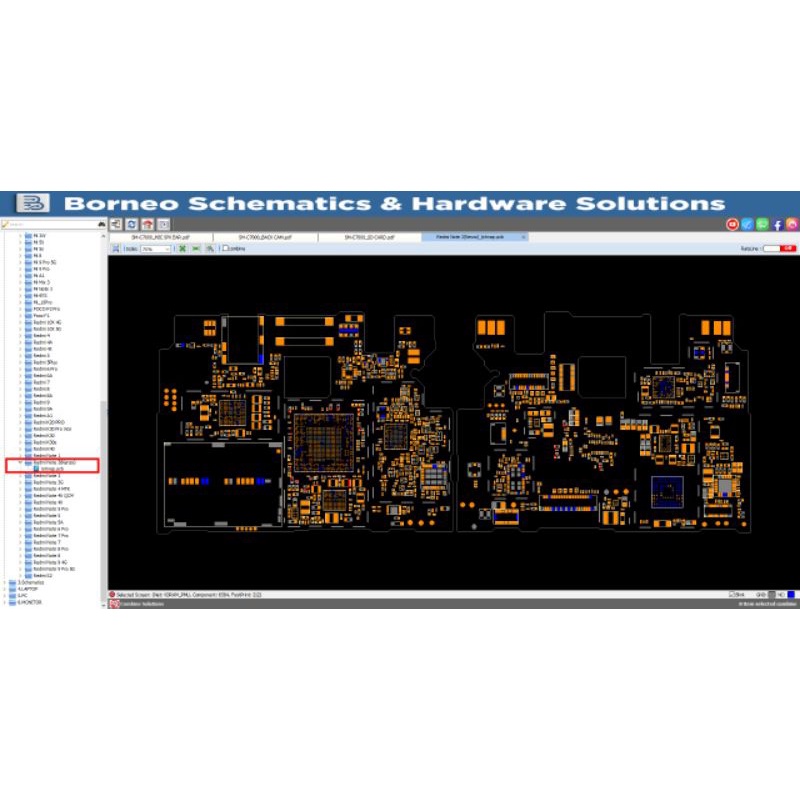The image size is (800, 800).
Task: Open the bitmap.pcb file in the tree
Action: pyautogui.click(x=52, y=468)
